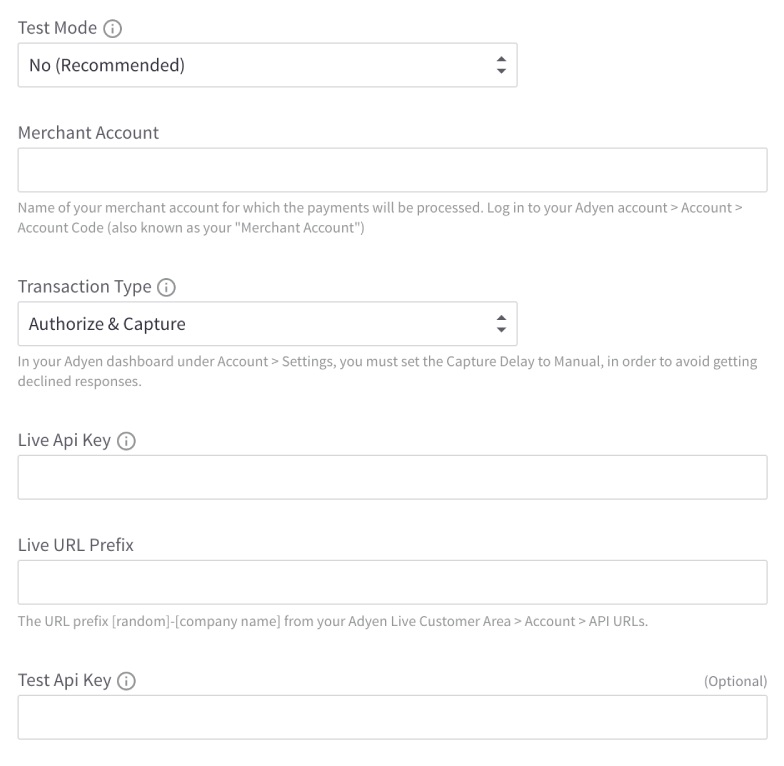Click the Merchant Account label
Viewport: 784px width, 766px height.
(x=88, y=133)
